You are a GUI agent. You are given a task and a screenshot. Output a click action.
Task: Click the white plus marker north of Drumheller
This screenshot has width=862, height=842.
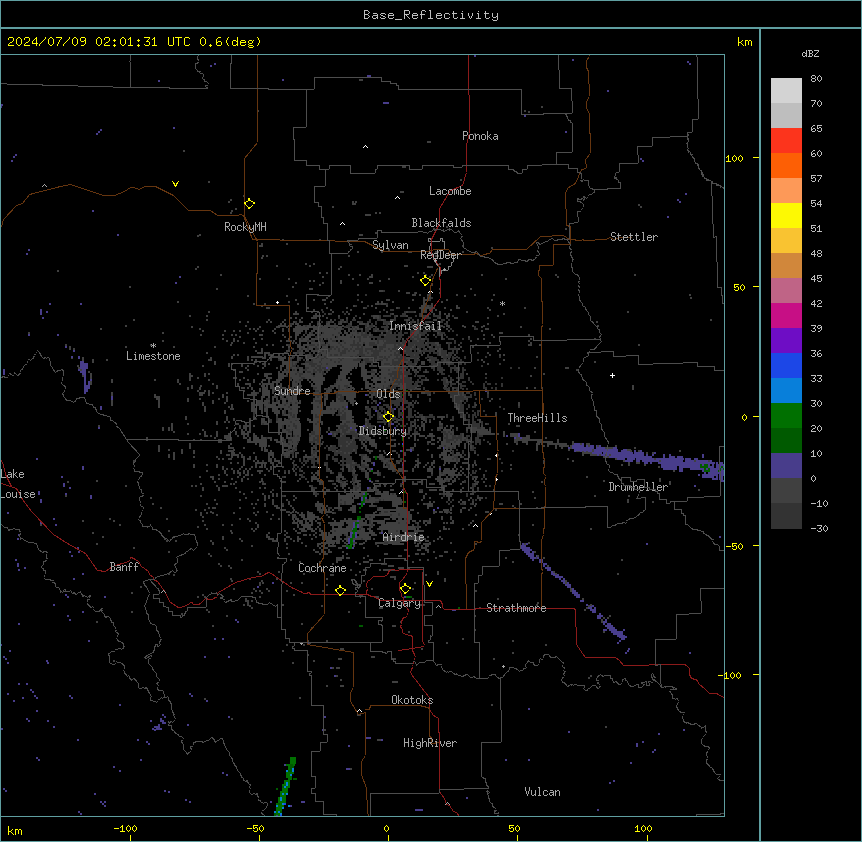pyautogui.click(x=612, y=375)
